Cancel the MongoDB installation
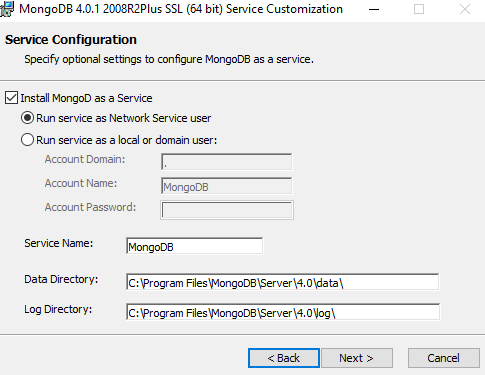This screenshot has height=375, width=485. pos(444,358)
